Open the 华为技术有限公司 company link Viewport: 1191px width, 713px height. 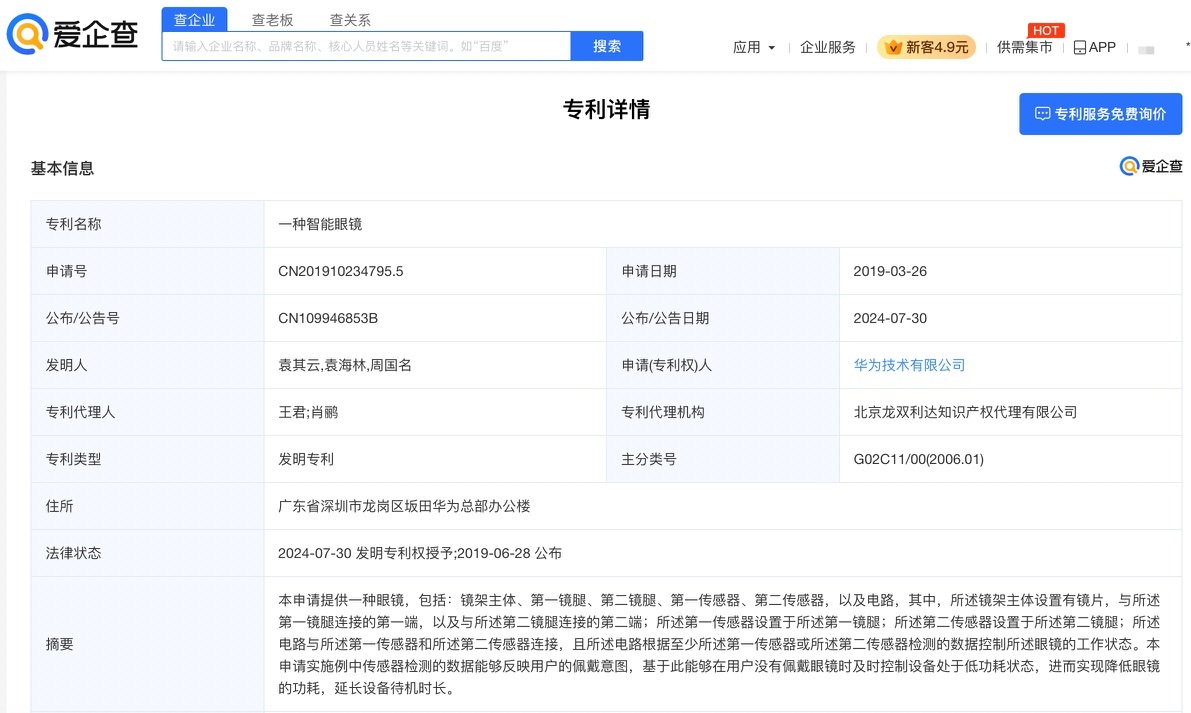click(909, 365)
